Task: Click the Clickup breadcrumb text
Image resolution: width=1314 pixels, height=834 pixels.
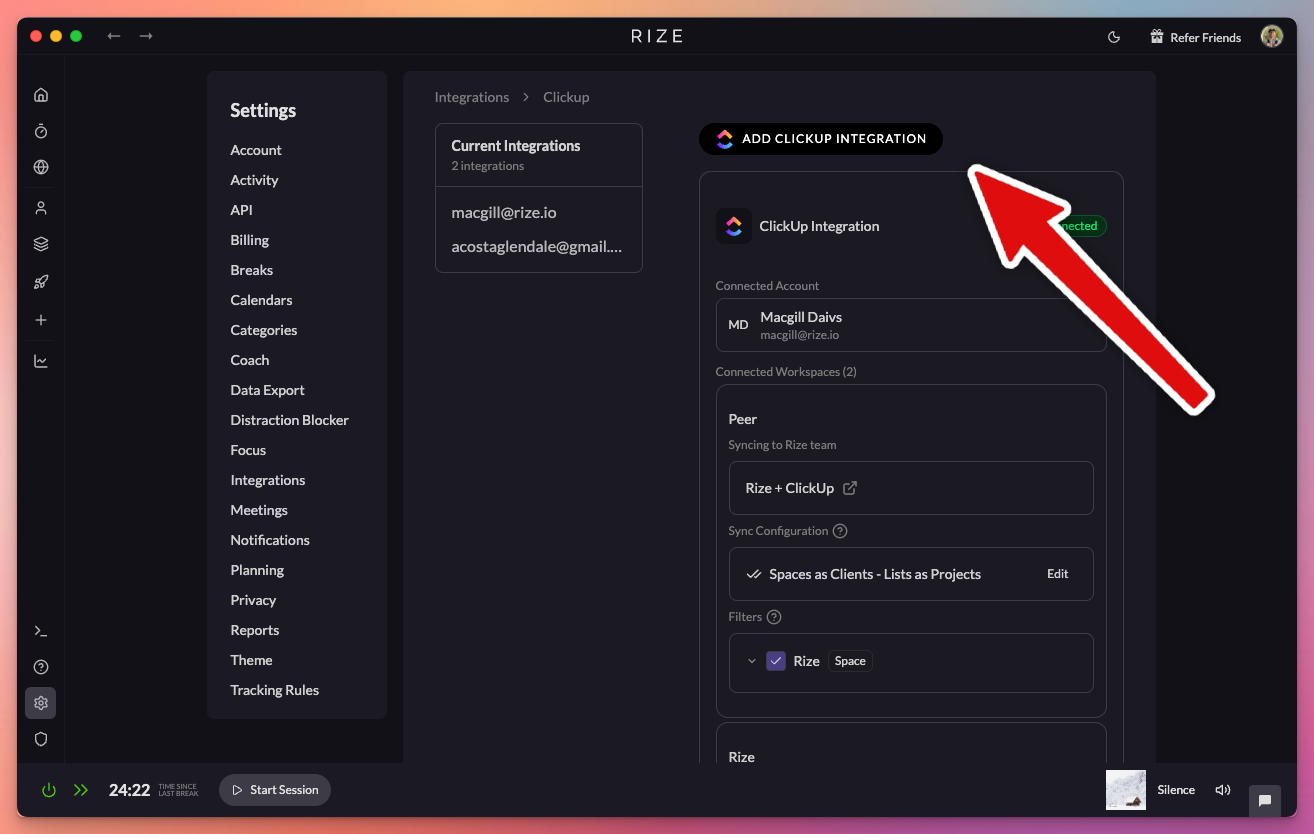Action: [566, 97]
